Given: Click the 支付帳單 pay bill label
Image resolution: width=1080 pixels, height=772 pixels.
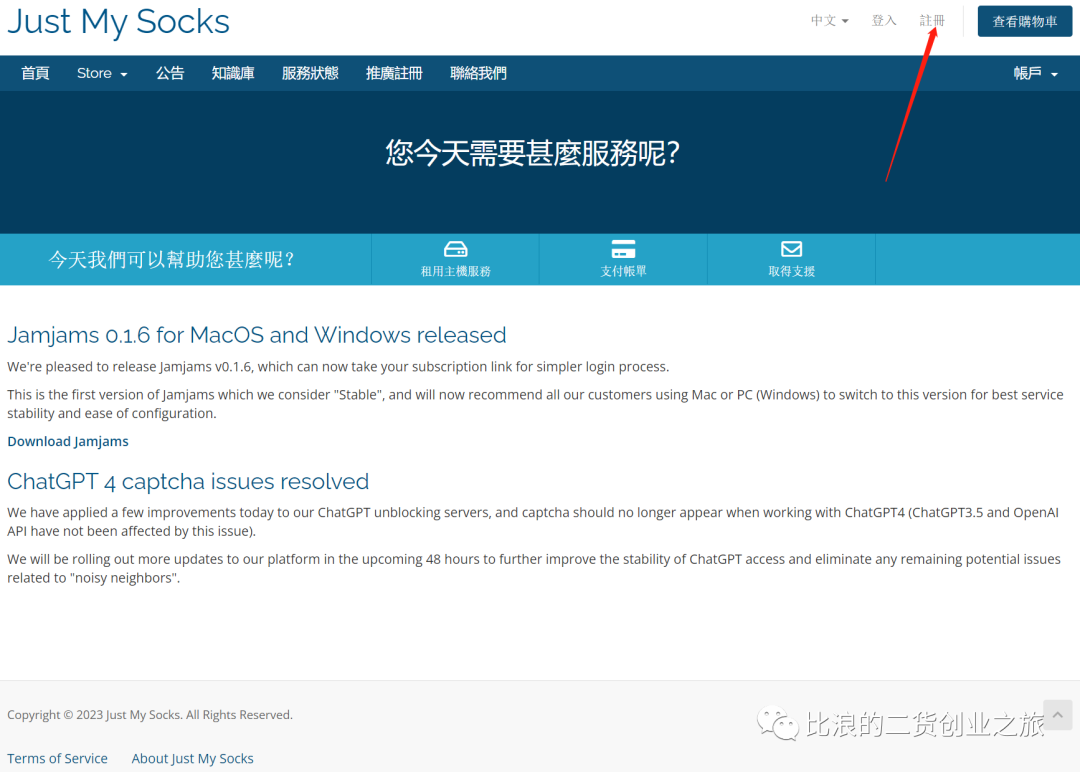Looking at the screenshot, I should [x=623, y=271].
